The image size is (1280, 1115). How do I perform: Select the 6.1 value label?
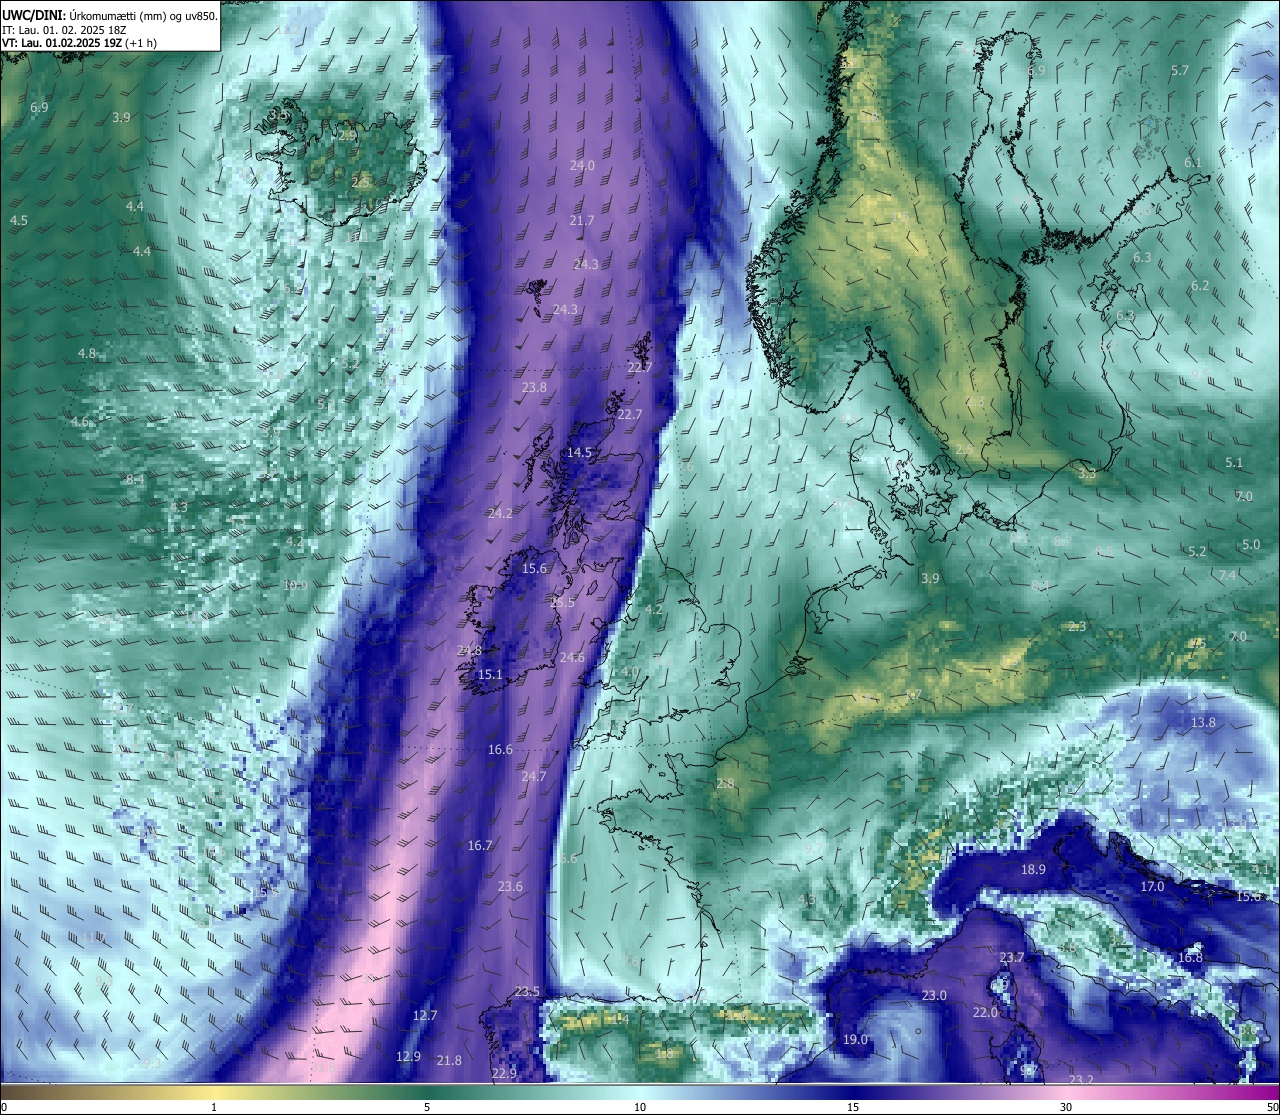pyautogui.click(x=1193, y=162)
